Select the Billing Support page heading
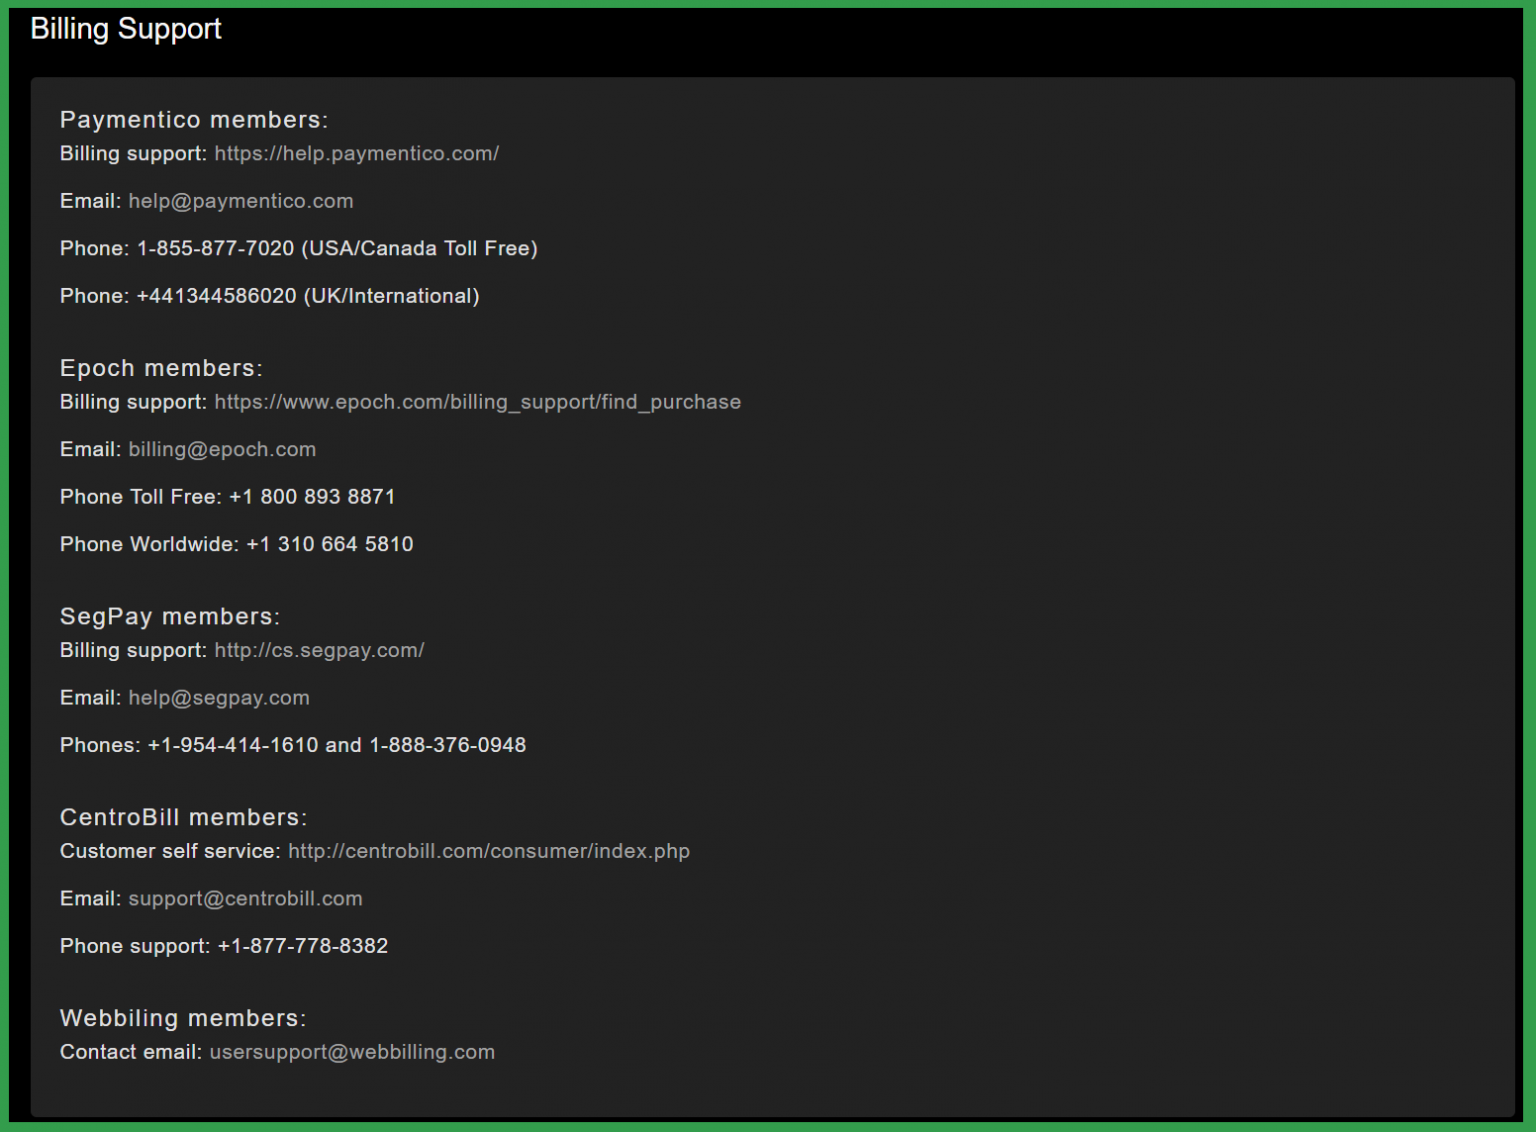 click(x=126, y=29)
